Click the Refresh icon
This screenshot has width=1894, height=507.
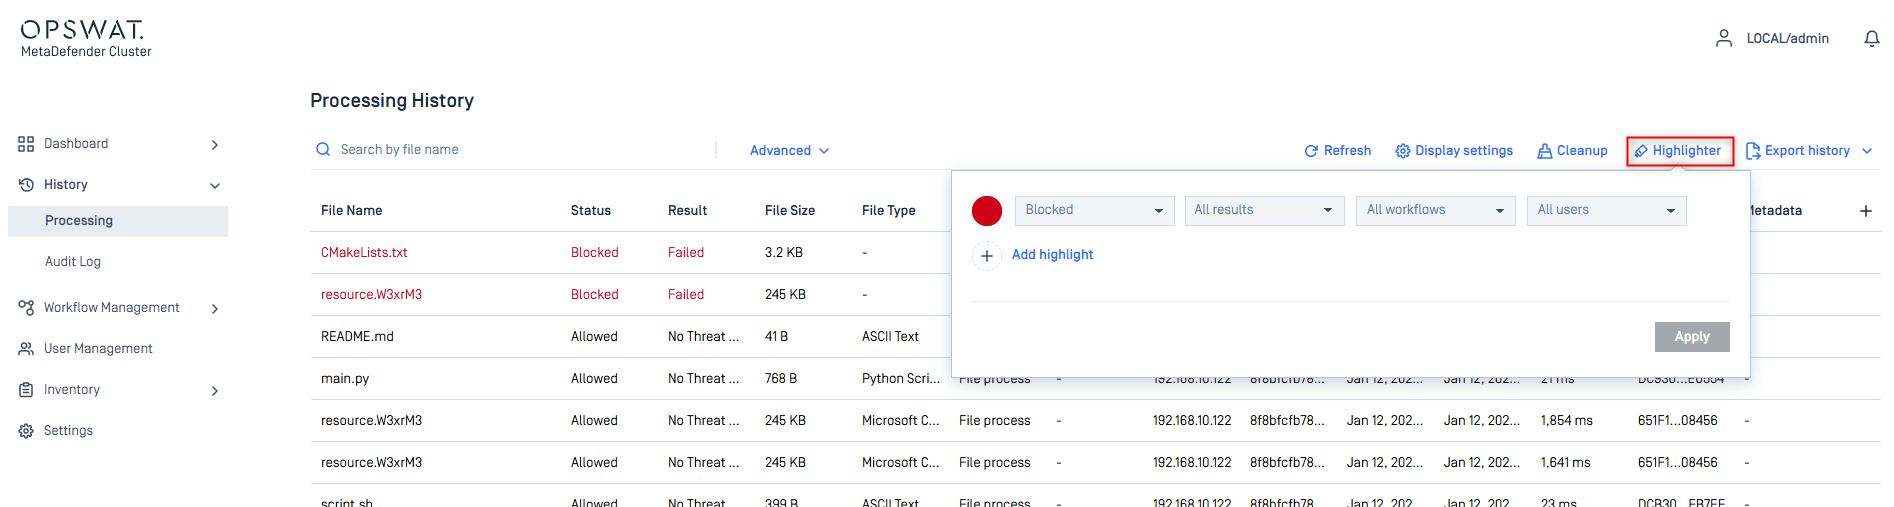[1311, 151]
